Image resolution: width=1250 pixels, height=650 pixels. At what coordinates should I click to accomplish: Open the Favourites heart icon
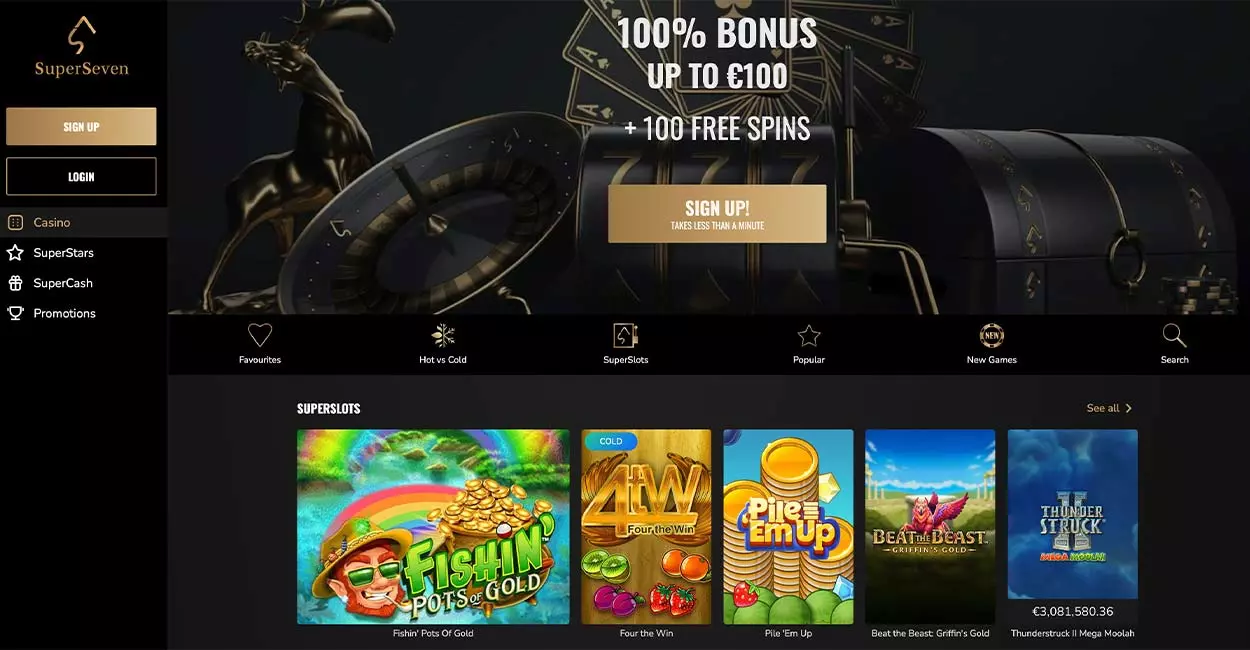260,336
